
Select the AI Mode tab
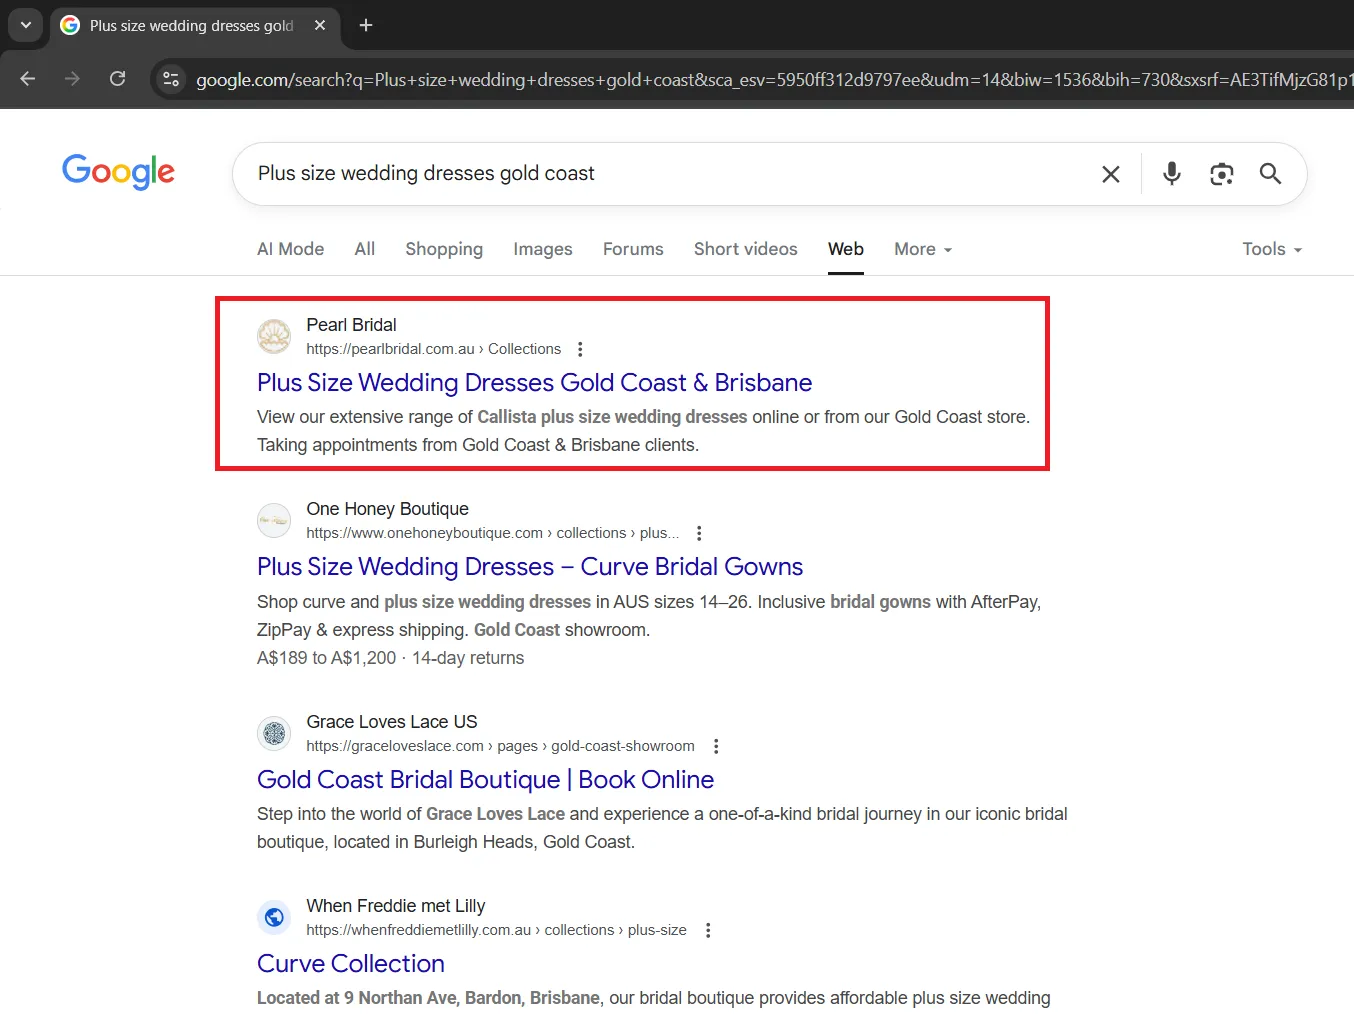coord(290,249)
